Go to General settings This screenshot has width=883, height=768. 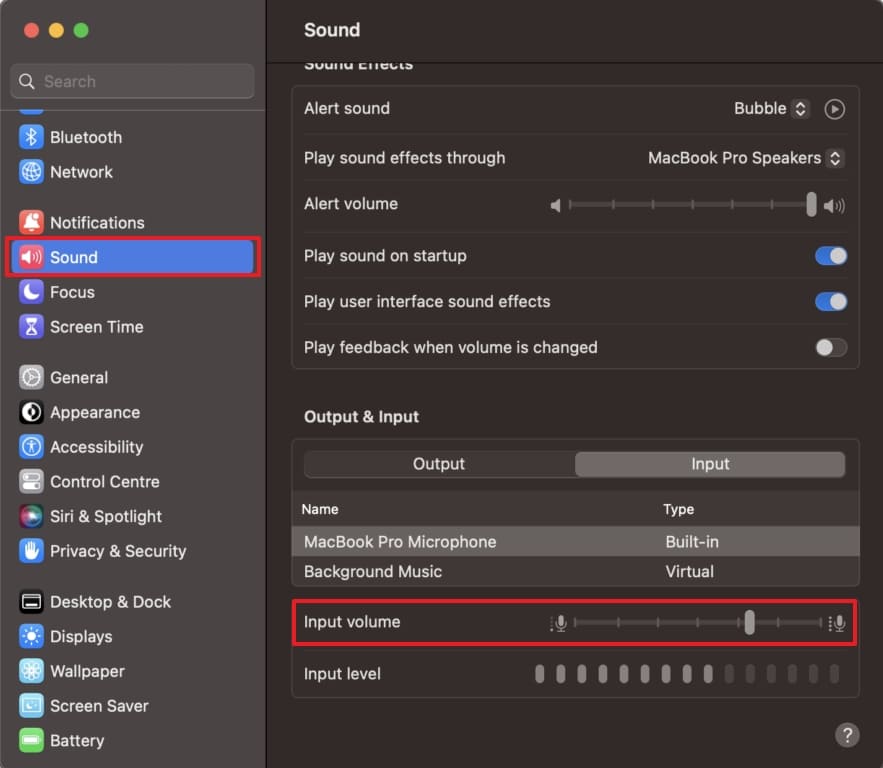(132, 377)
